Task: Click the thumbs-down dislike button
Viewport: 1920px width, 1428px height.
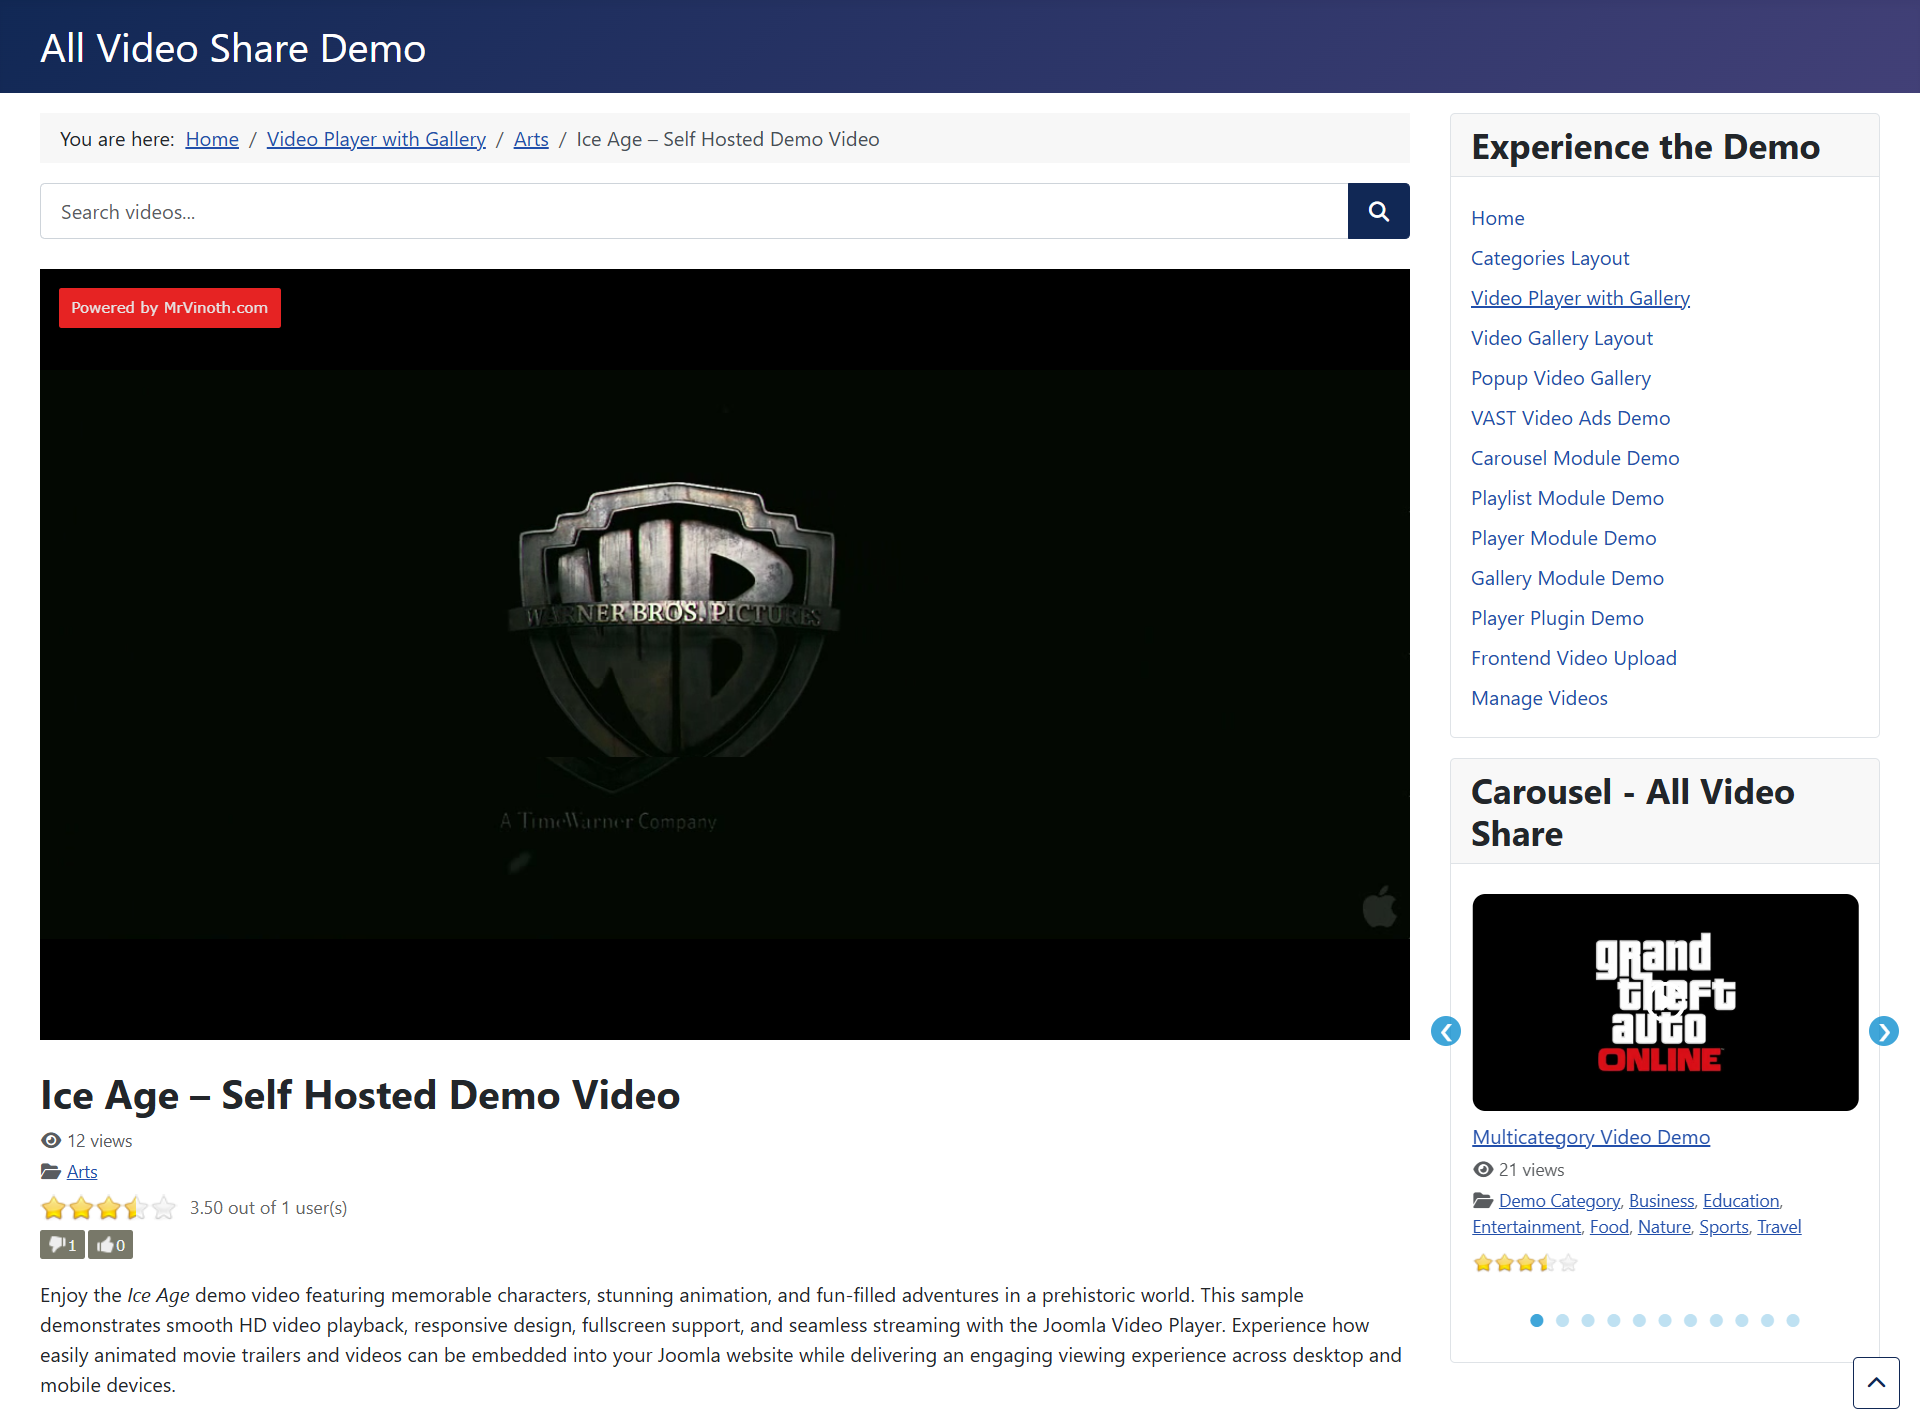Action: coord(62,1245)
